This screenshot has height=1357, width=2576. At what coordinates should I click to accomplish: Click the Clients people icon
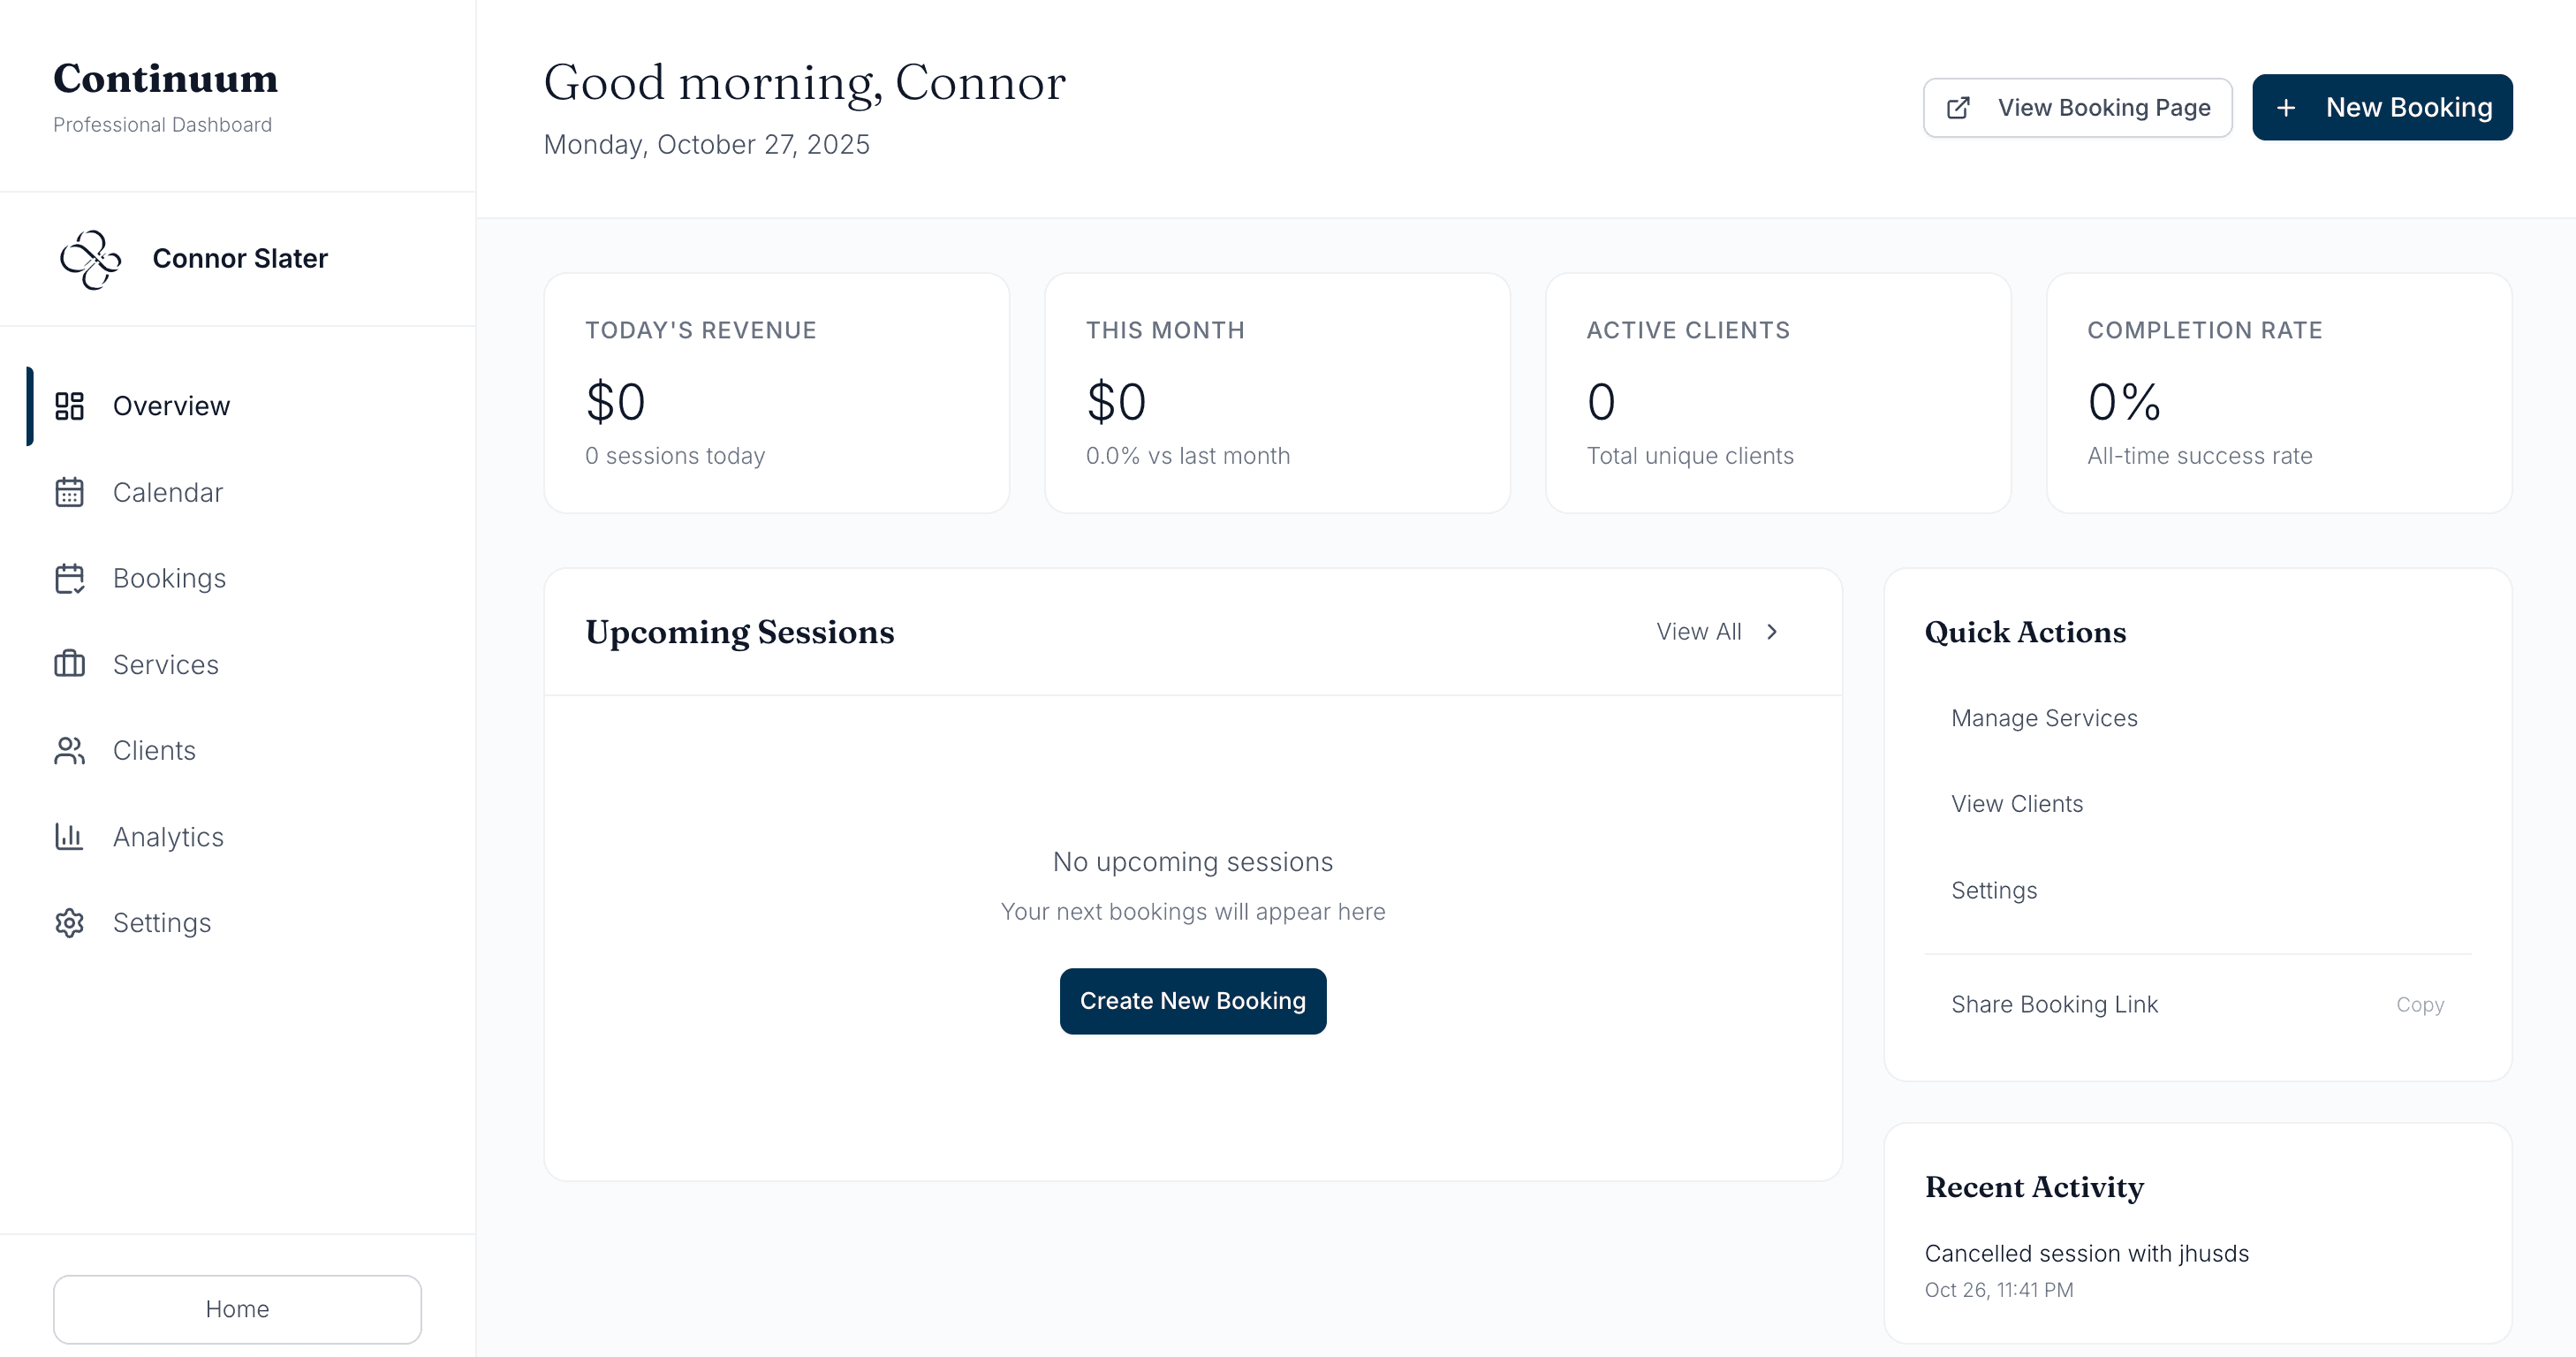pos(69,750)
